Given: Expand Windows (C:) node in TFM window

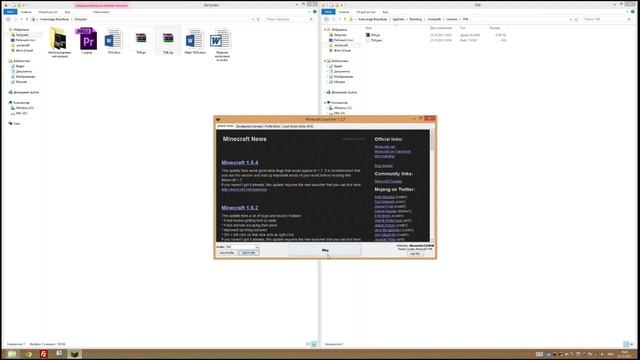Looking at the screenshot, I should tap(327, 108).
